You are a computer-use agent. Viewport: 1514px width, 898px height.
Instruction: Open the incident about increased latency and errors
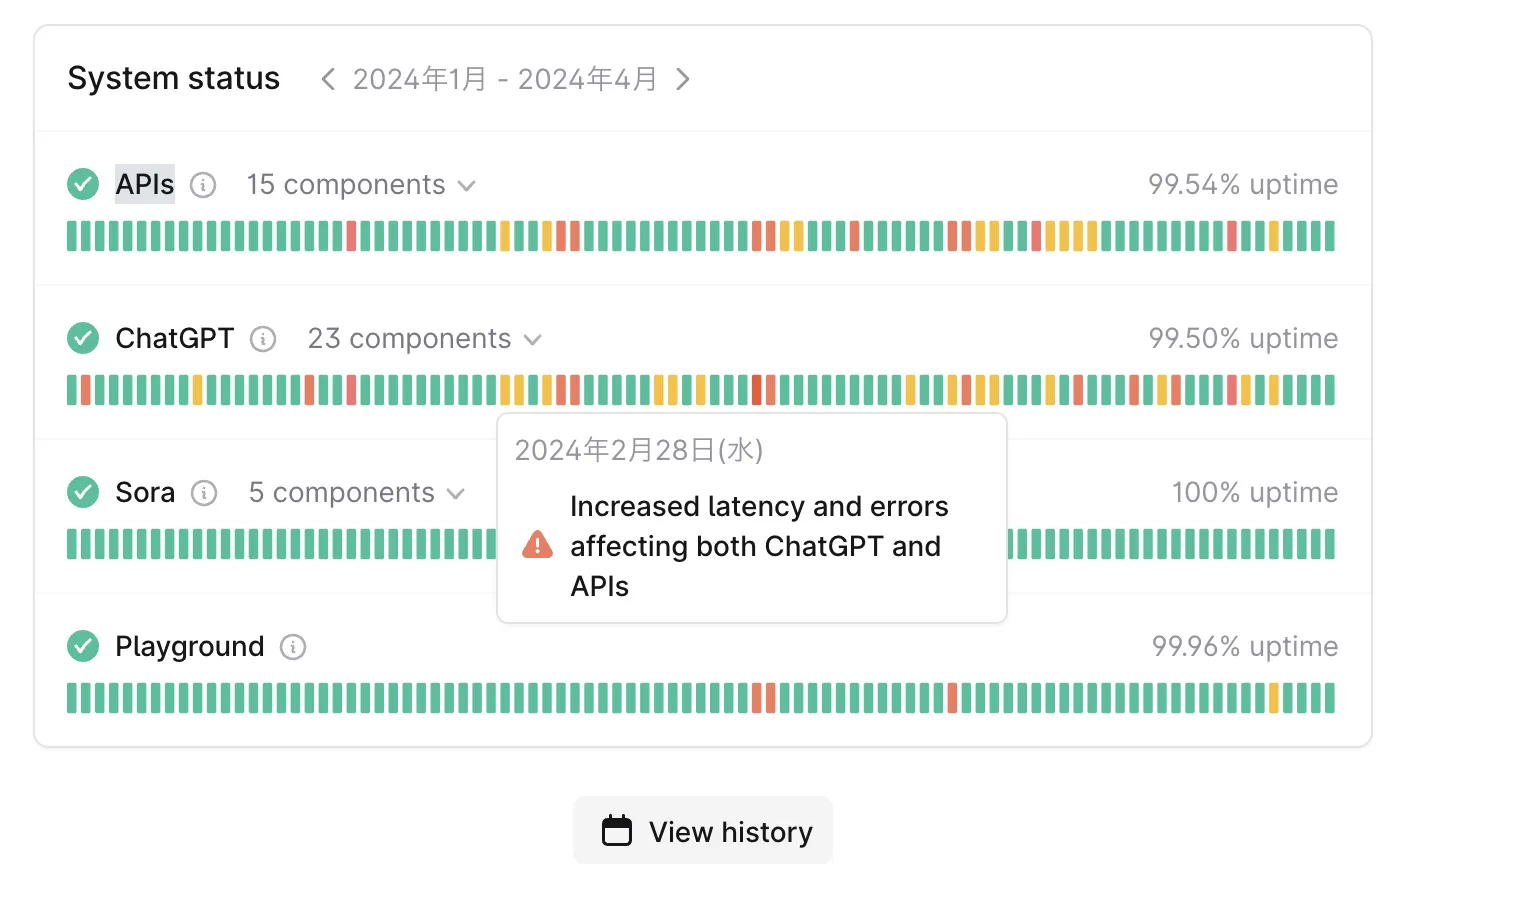pos(758,546)
